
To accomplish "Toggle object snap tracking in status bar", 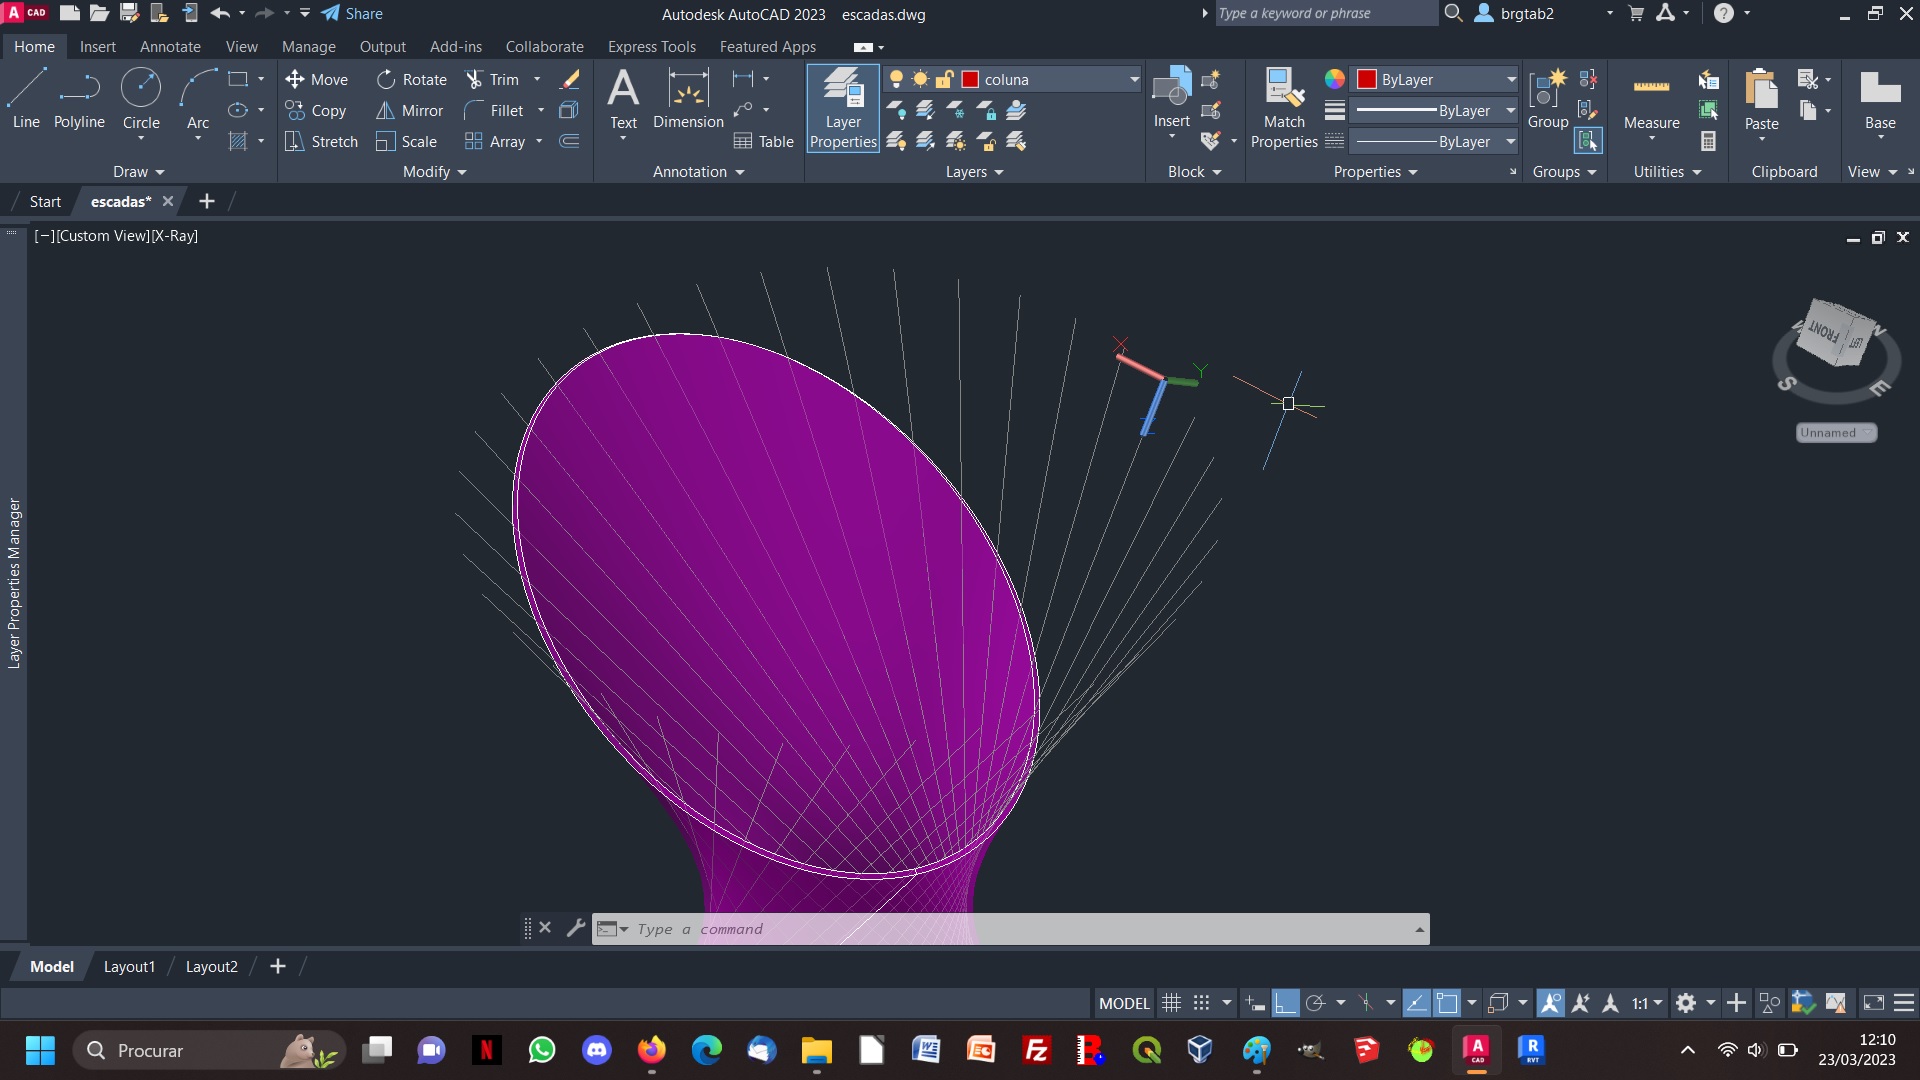I will point(1416,1003).
